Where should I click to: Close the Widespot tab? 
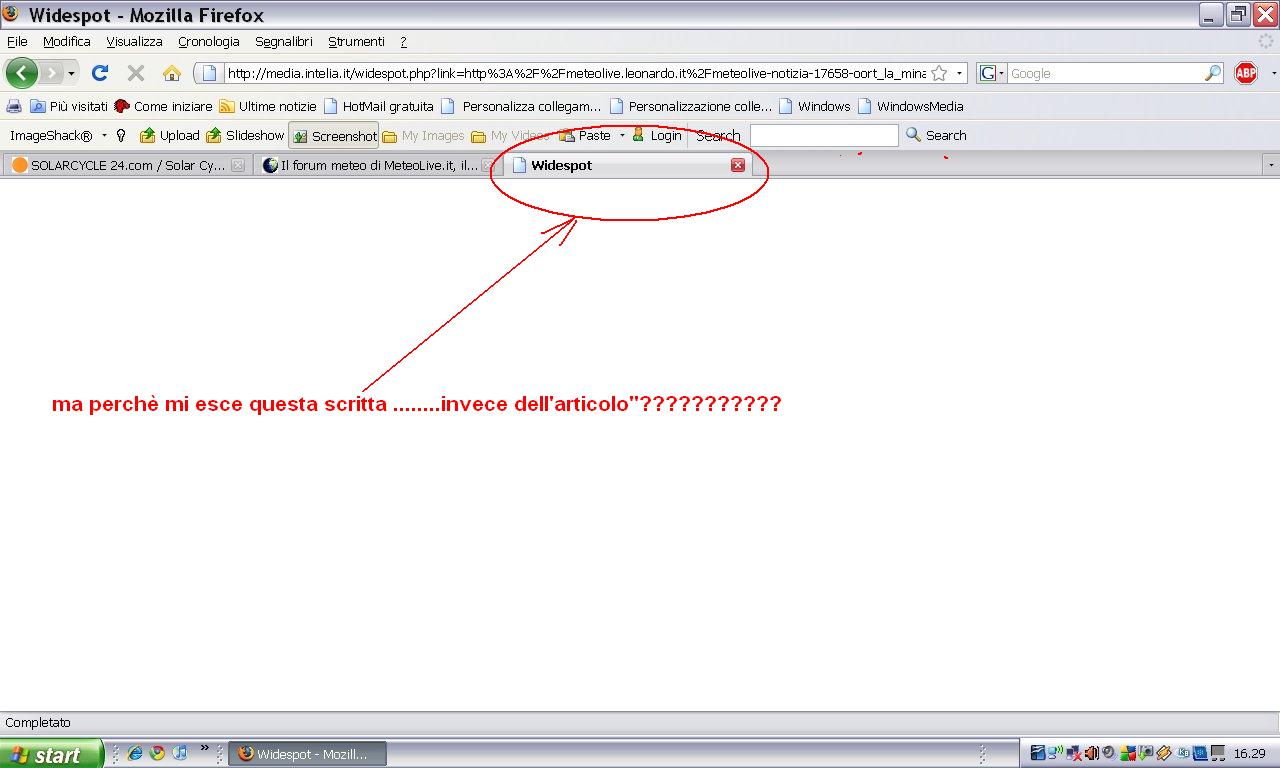[x=738, y=165]
